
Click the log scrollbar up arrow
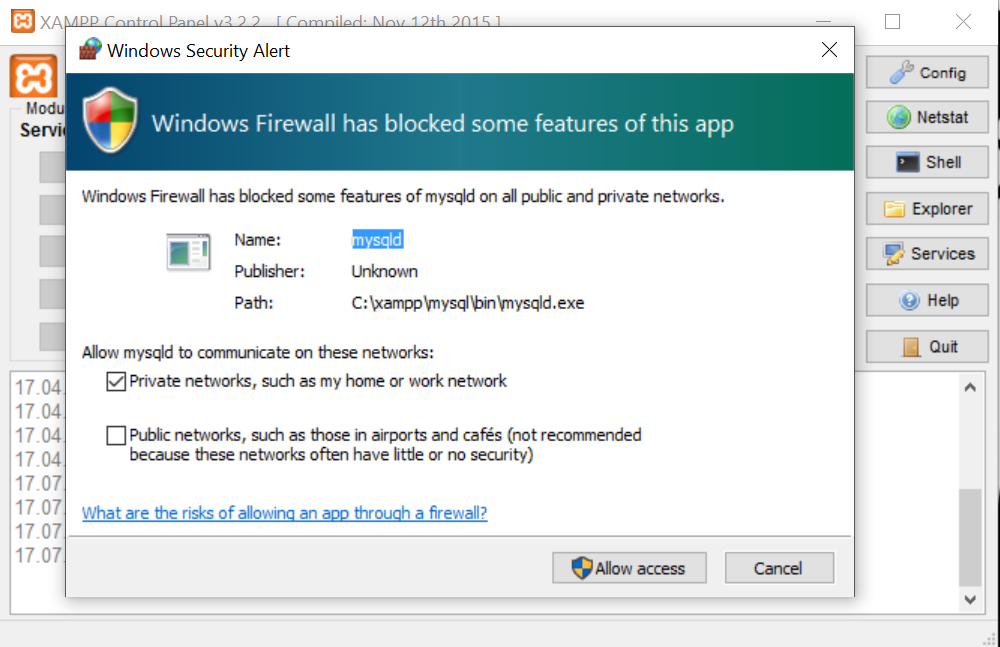(x=970, y=387)
